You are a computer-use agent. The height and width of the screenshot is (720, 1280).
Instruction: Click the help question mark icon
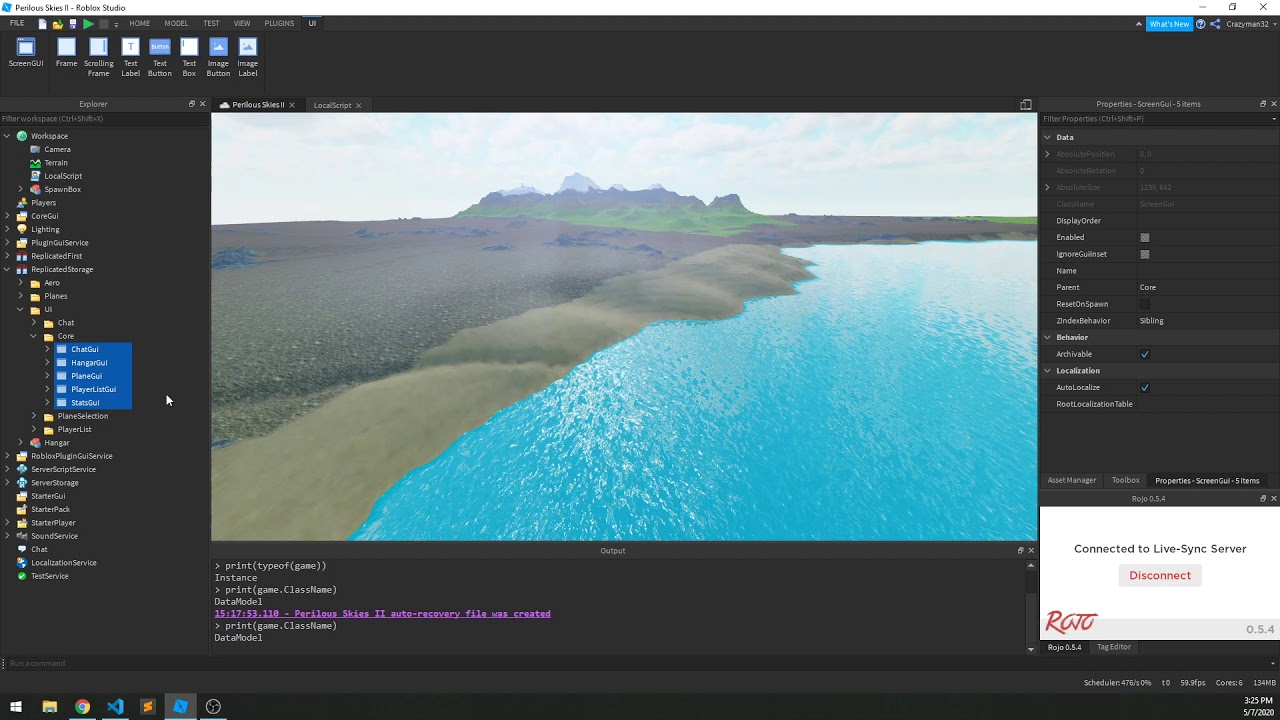coord(1201,24)
